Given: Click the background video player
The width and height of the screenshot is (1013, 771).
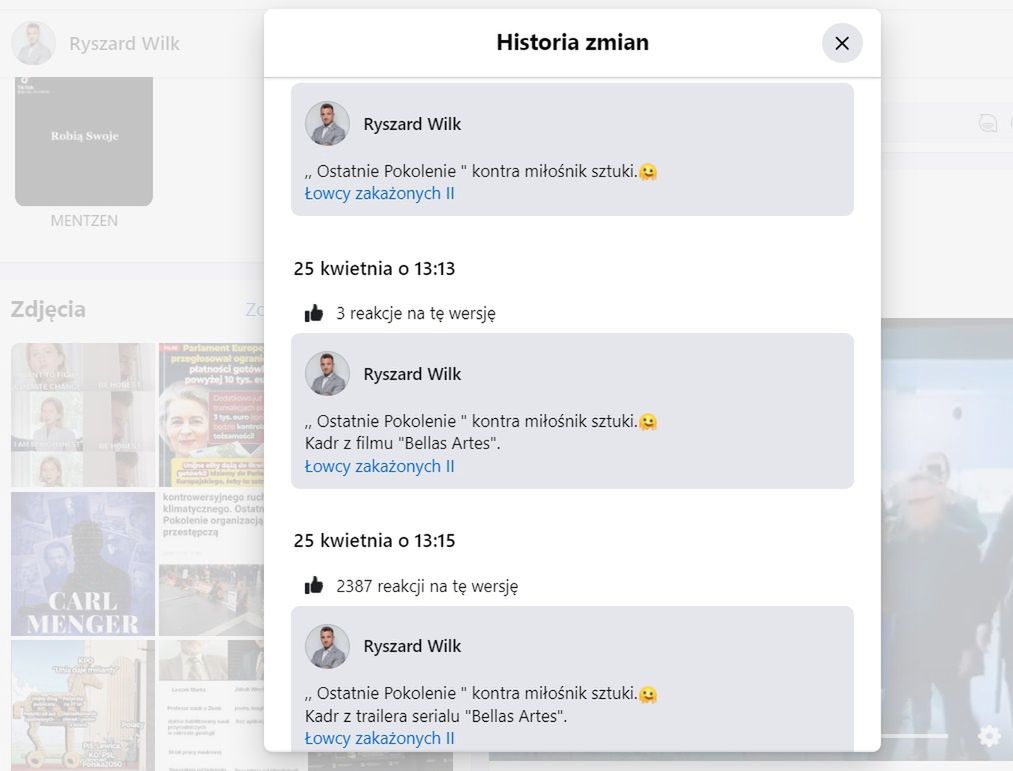Looking at the screenshot, I should [x=946, y=539].
